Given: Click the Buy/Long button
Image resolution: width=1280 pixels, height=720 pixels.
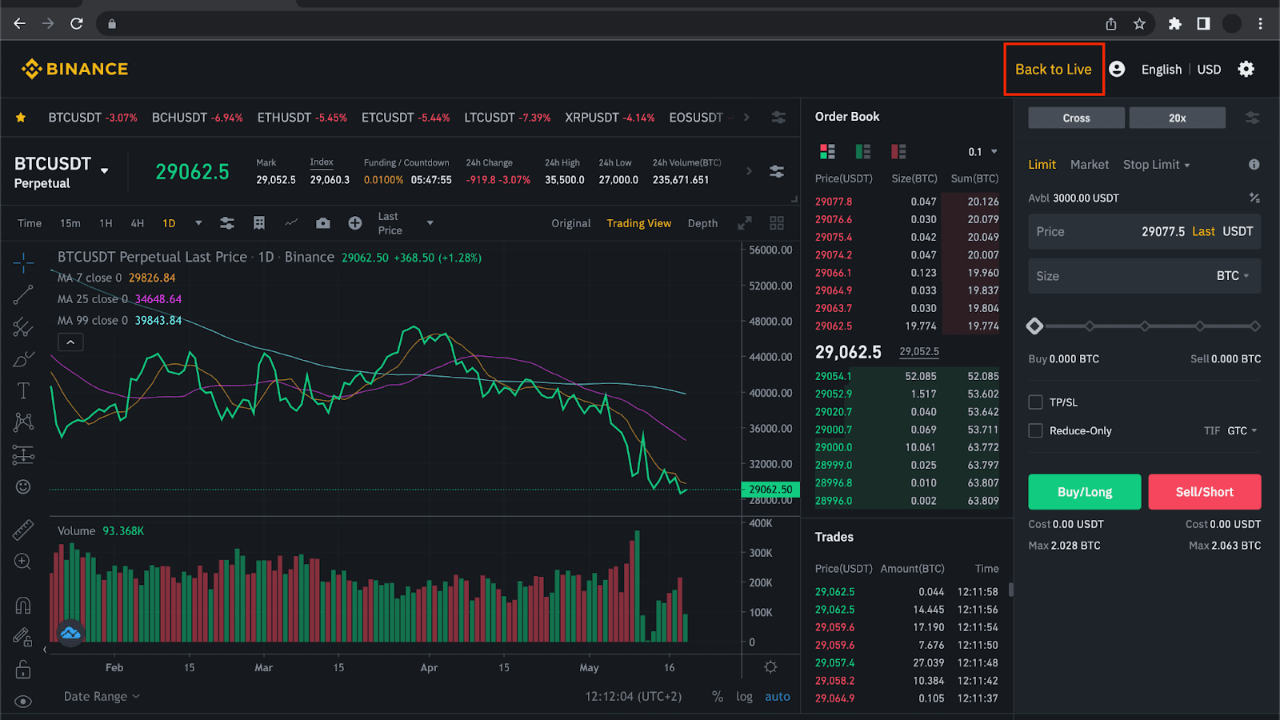Looking at the screenshot, I should click(1085, 492).
